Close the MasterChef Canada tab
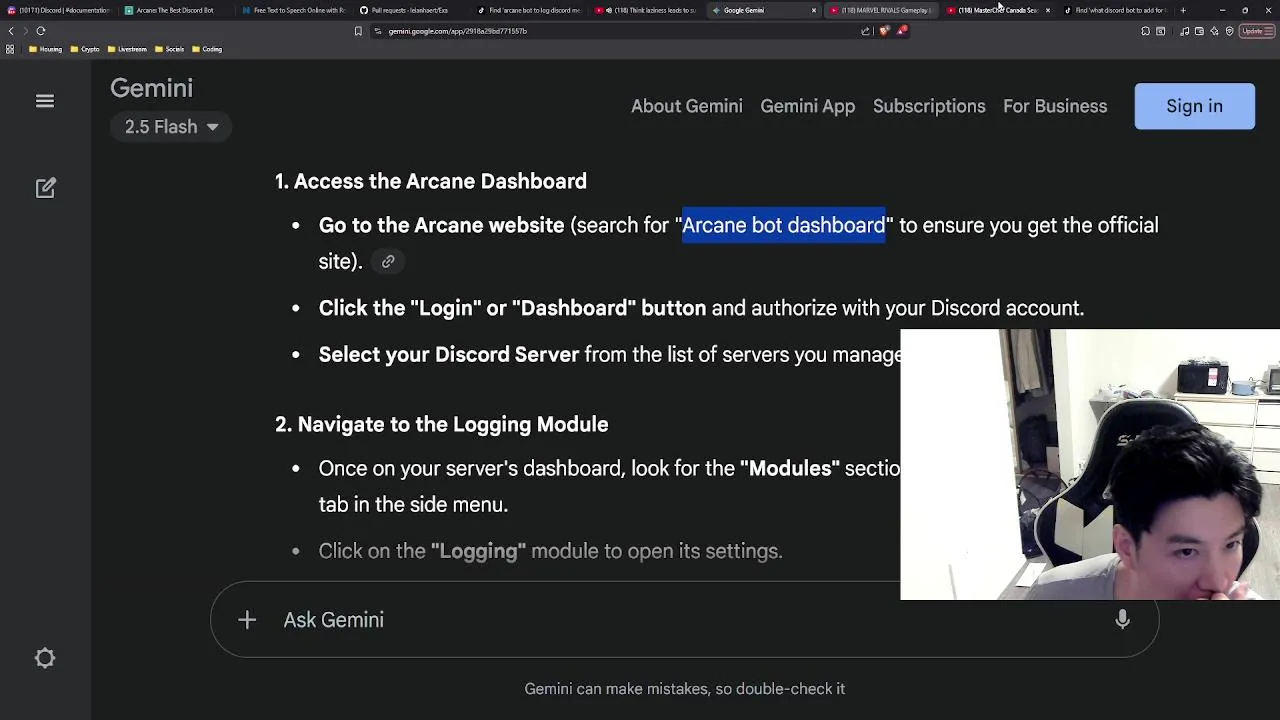Image resolution: width=1280 pixels, height=720 pixels. tap(1048, 10)
